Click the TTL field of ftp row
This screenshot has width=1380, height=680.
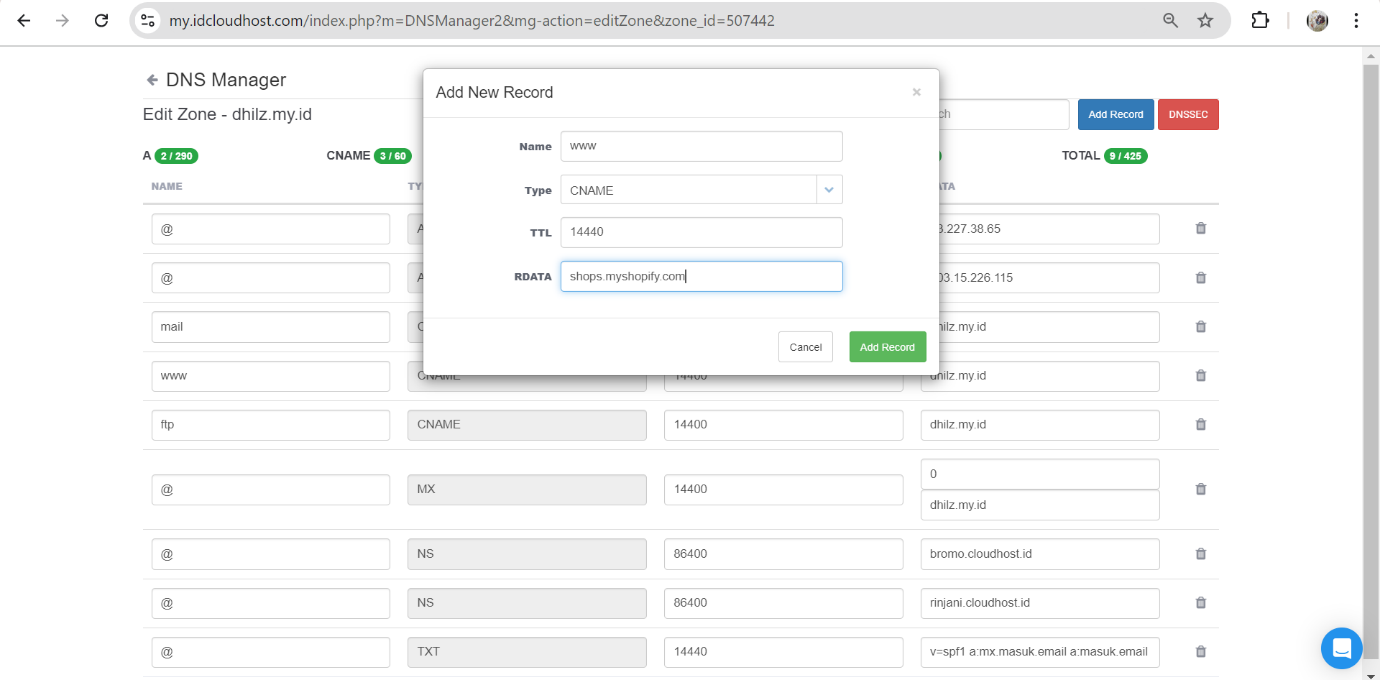(784, 424)
